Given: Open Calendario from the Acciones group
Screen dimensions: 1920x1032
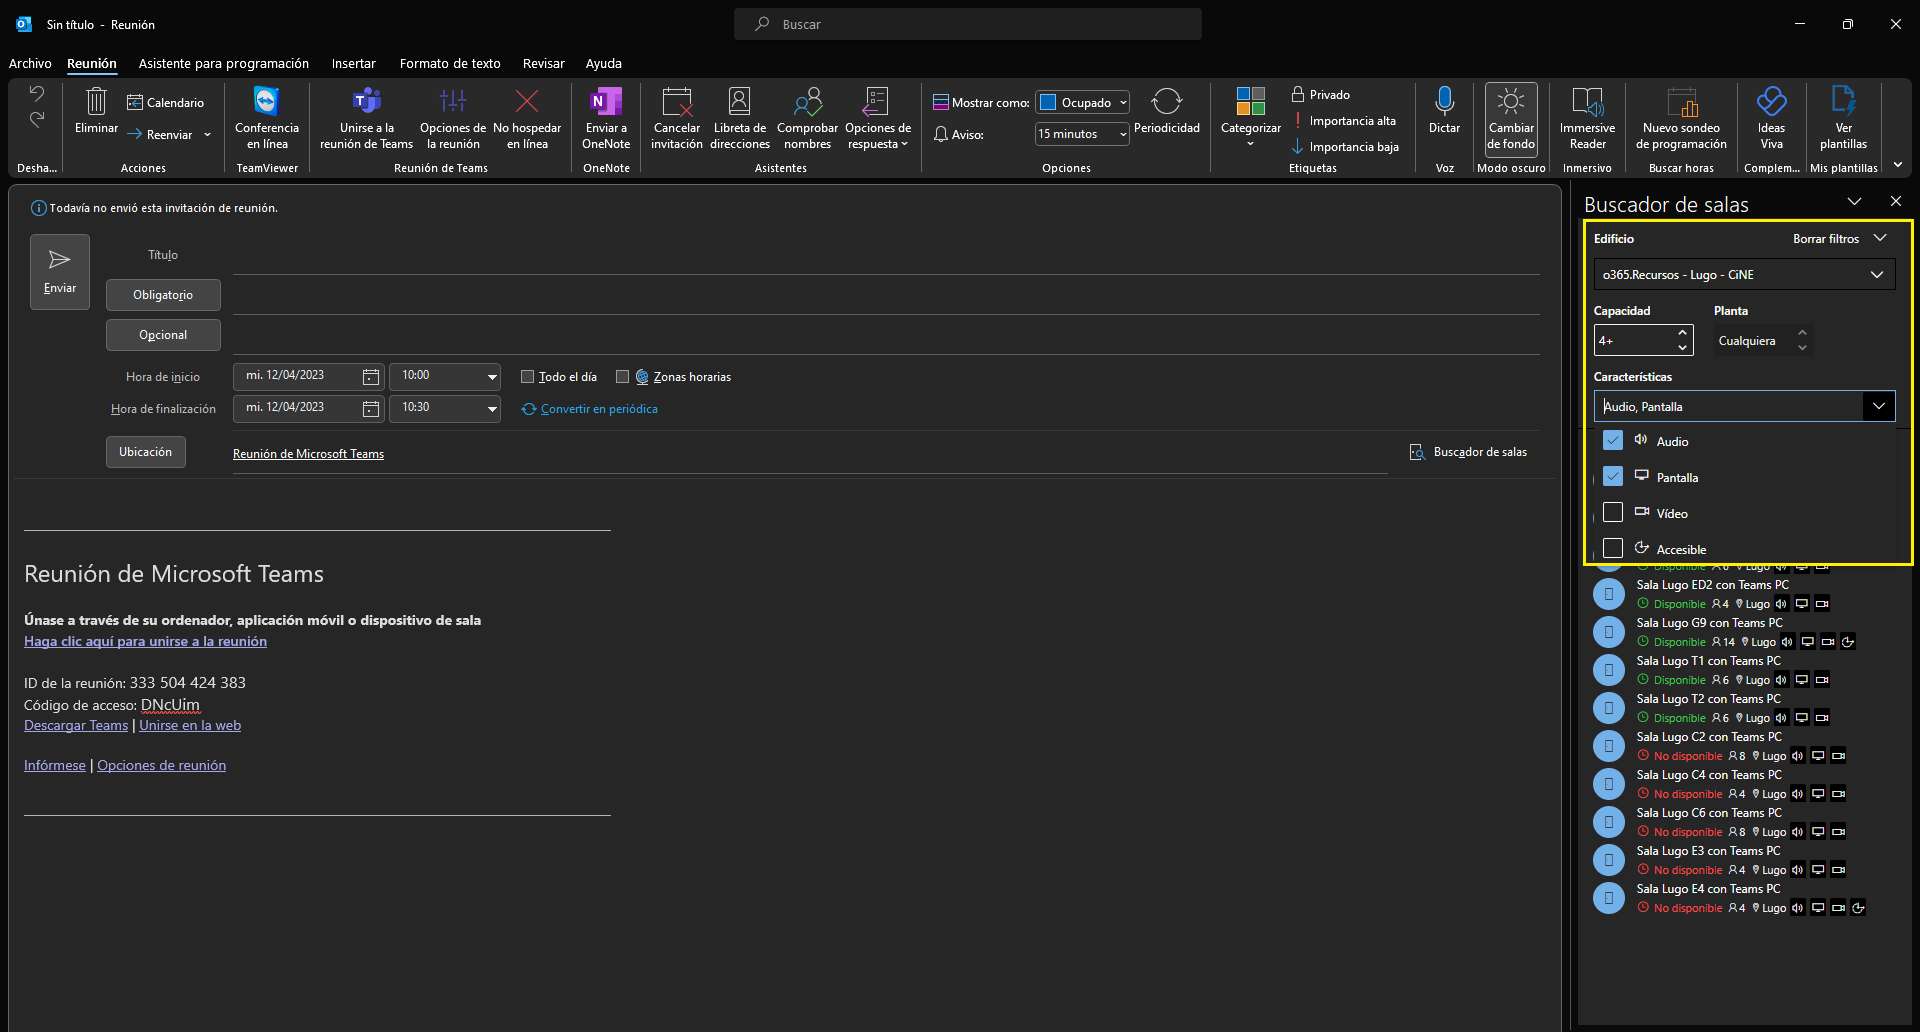Looking at the screenshot, I should click(x=165, y=102).
